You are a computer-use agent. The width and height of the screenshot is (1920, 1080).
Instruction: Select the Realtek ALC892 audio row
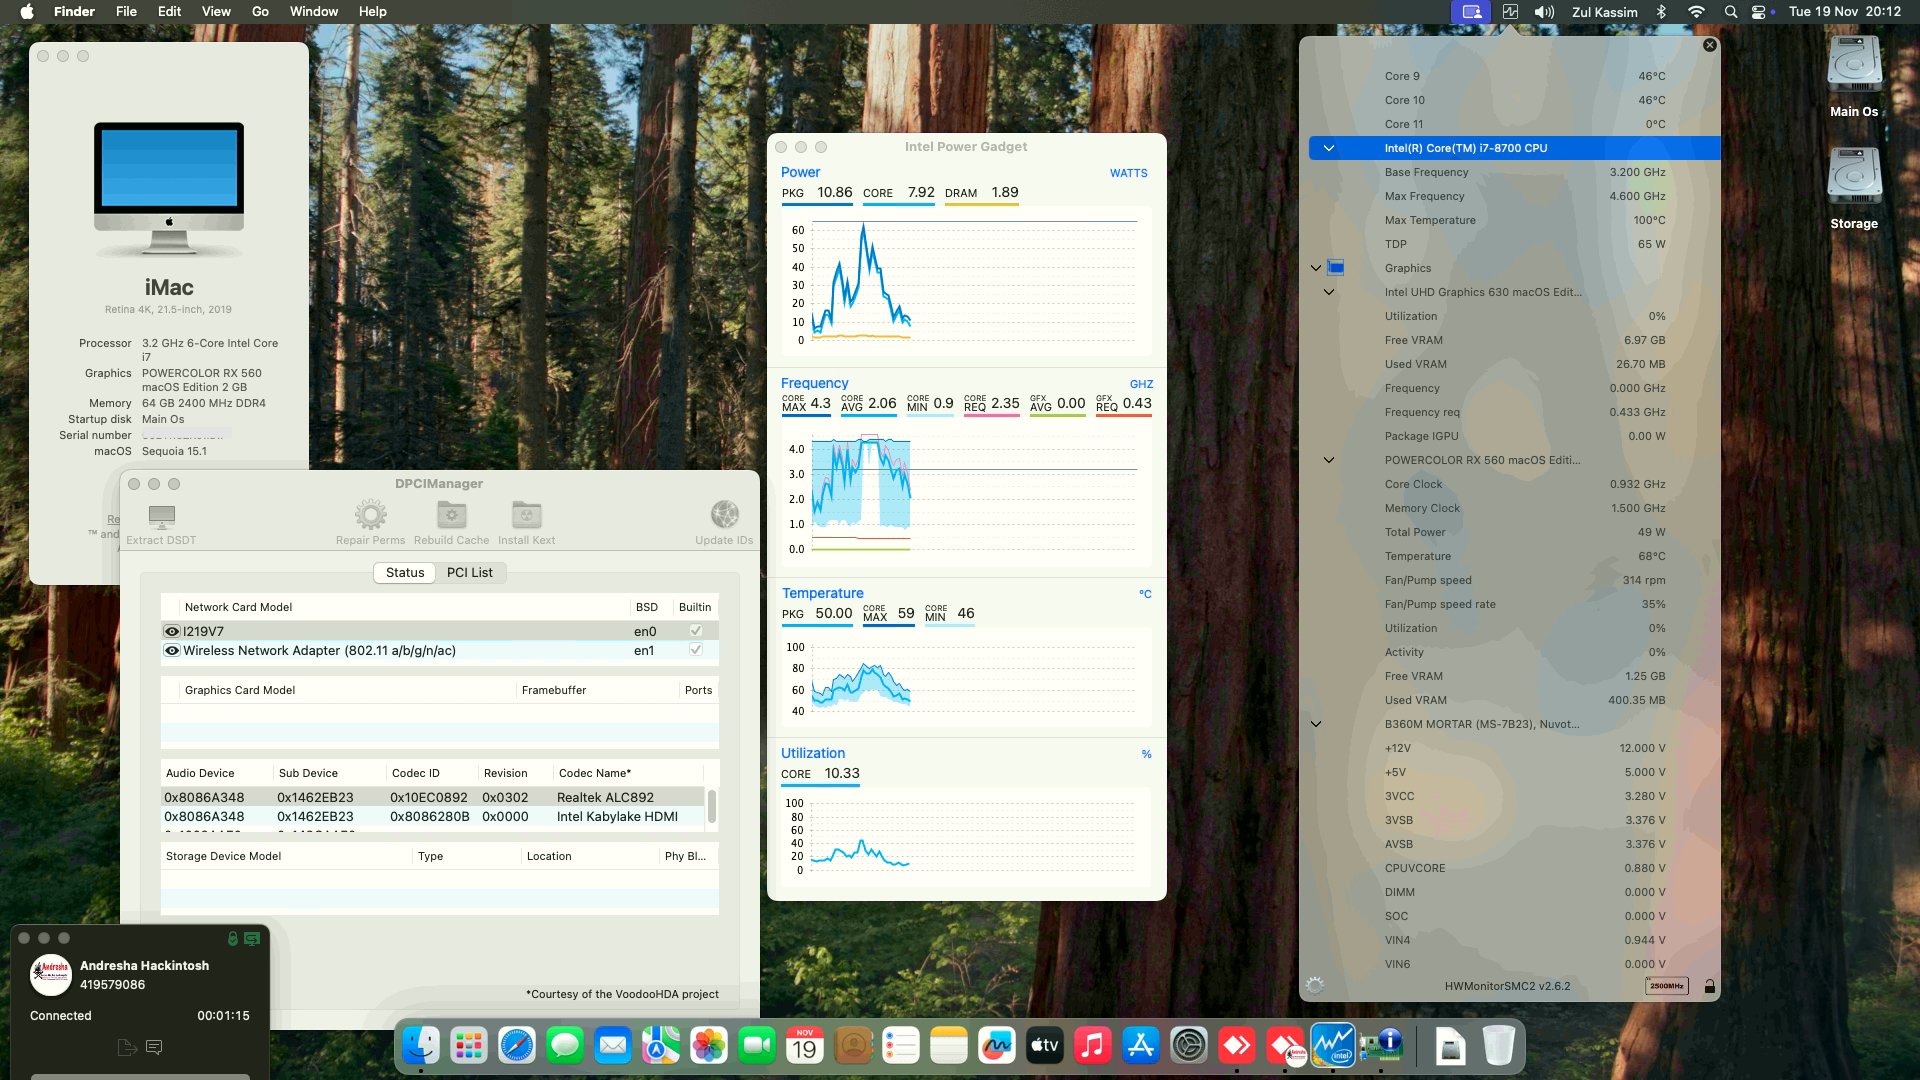click(433, 797)
